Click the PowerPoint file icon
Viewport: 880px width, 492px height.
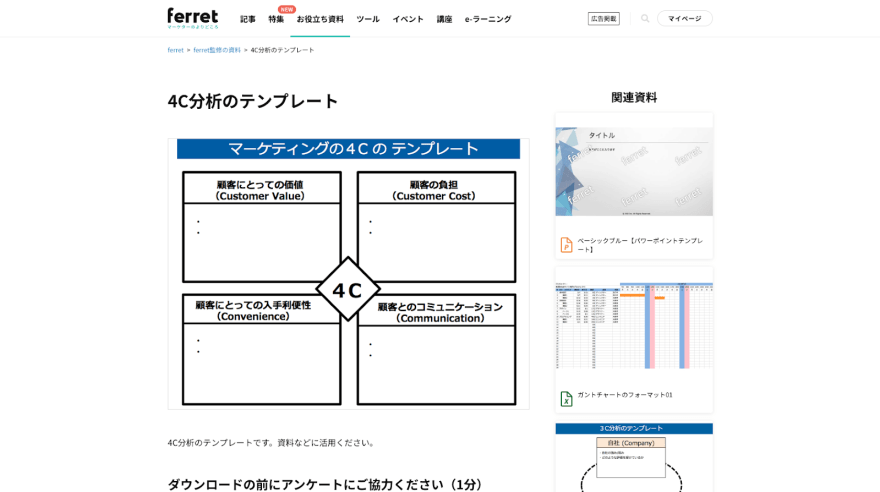(566, 245)
